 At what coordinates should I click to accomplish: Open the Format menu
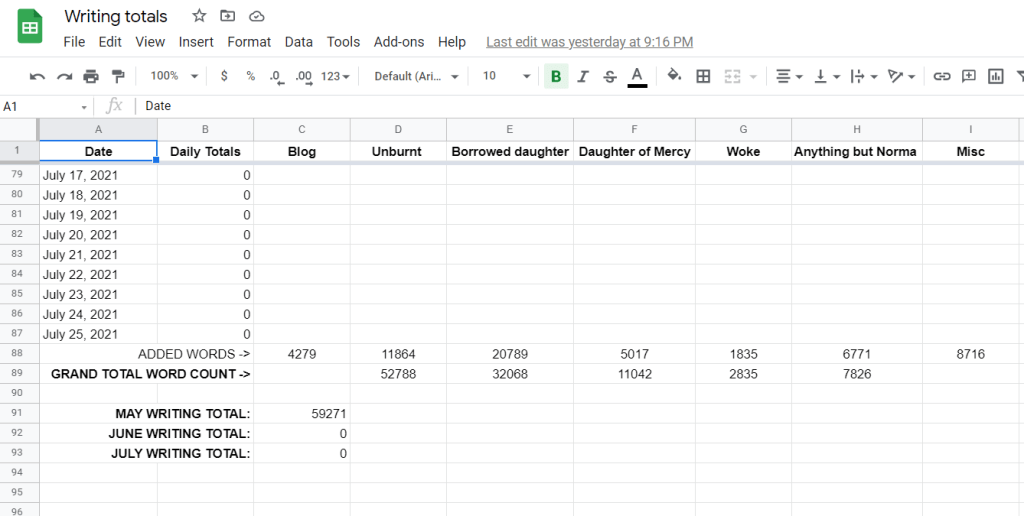point(249,42)
